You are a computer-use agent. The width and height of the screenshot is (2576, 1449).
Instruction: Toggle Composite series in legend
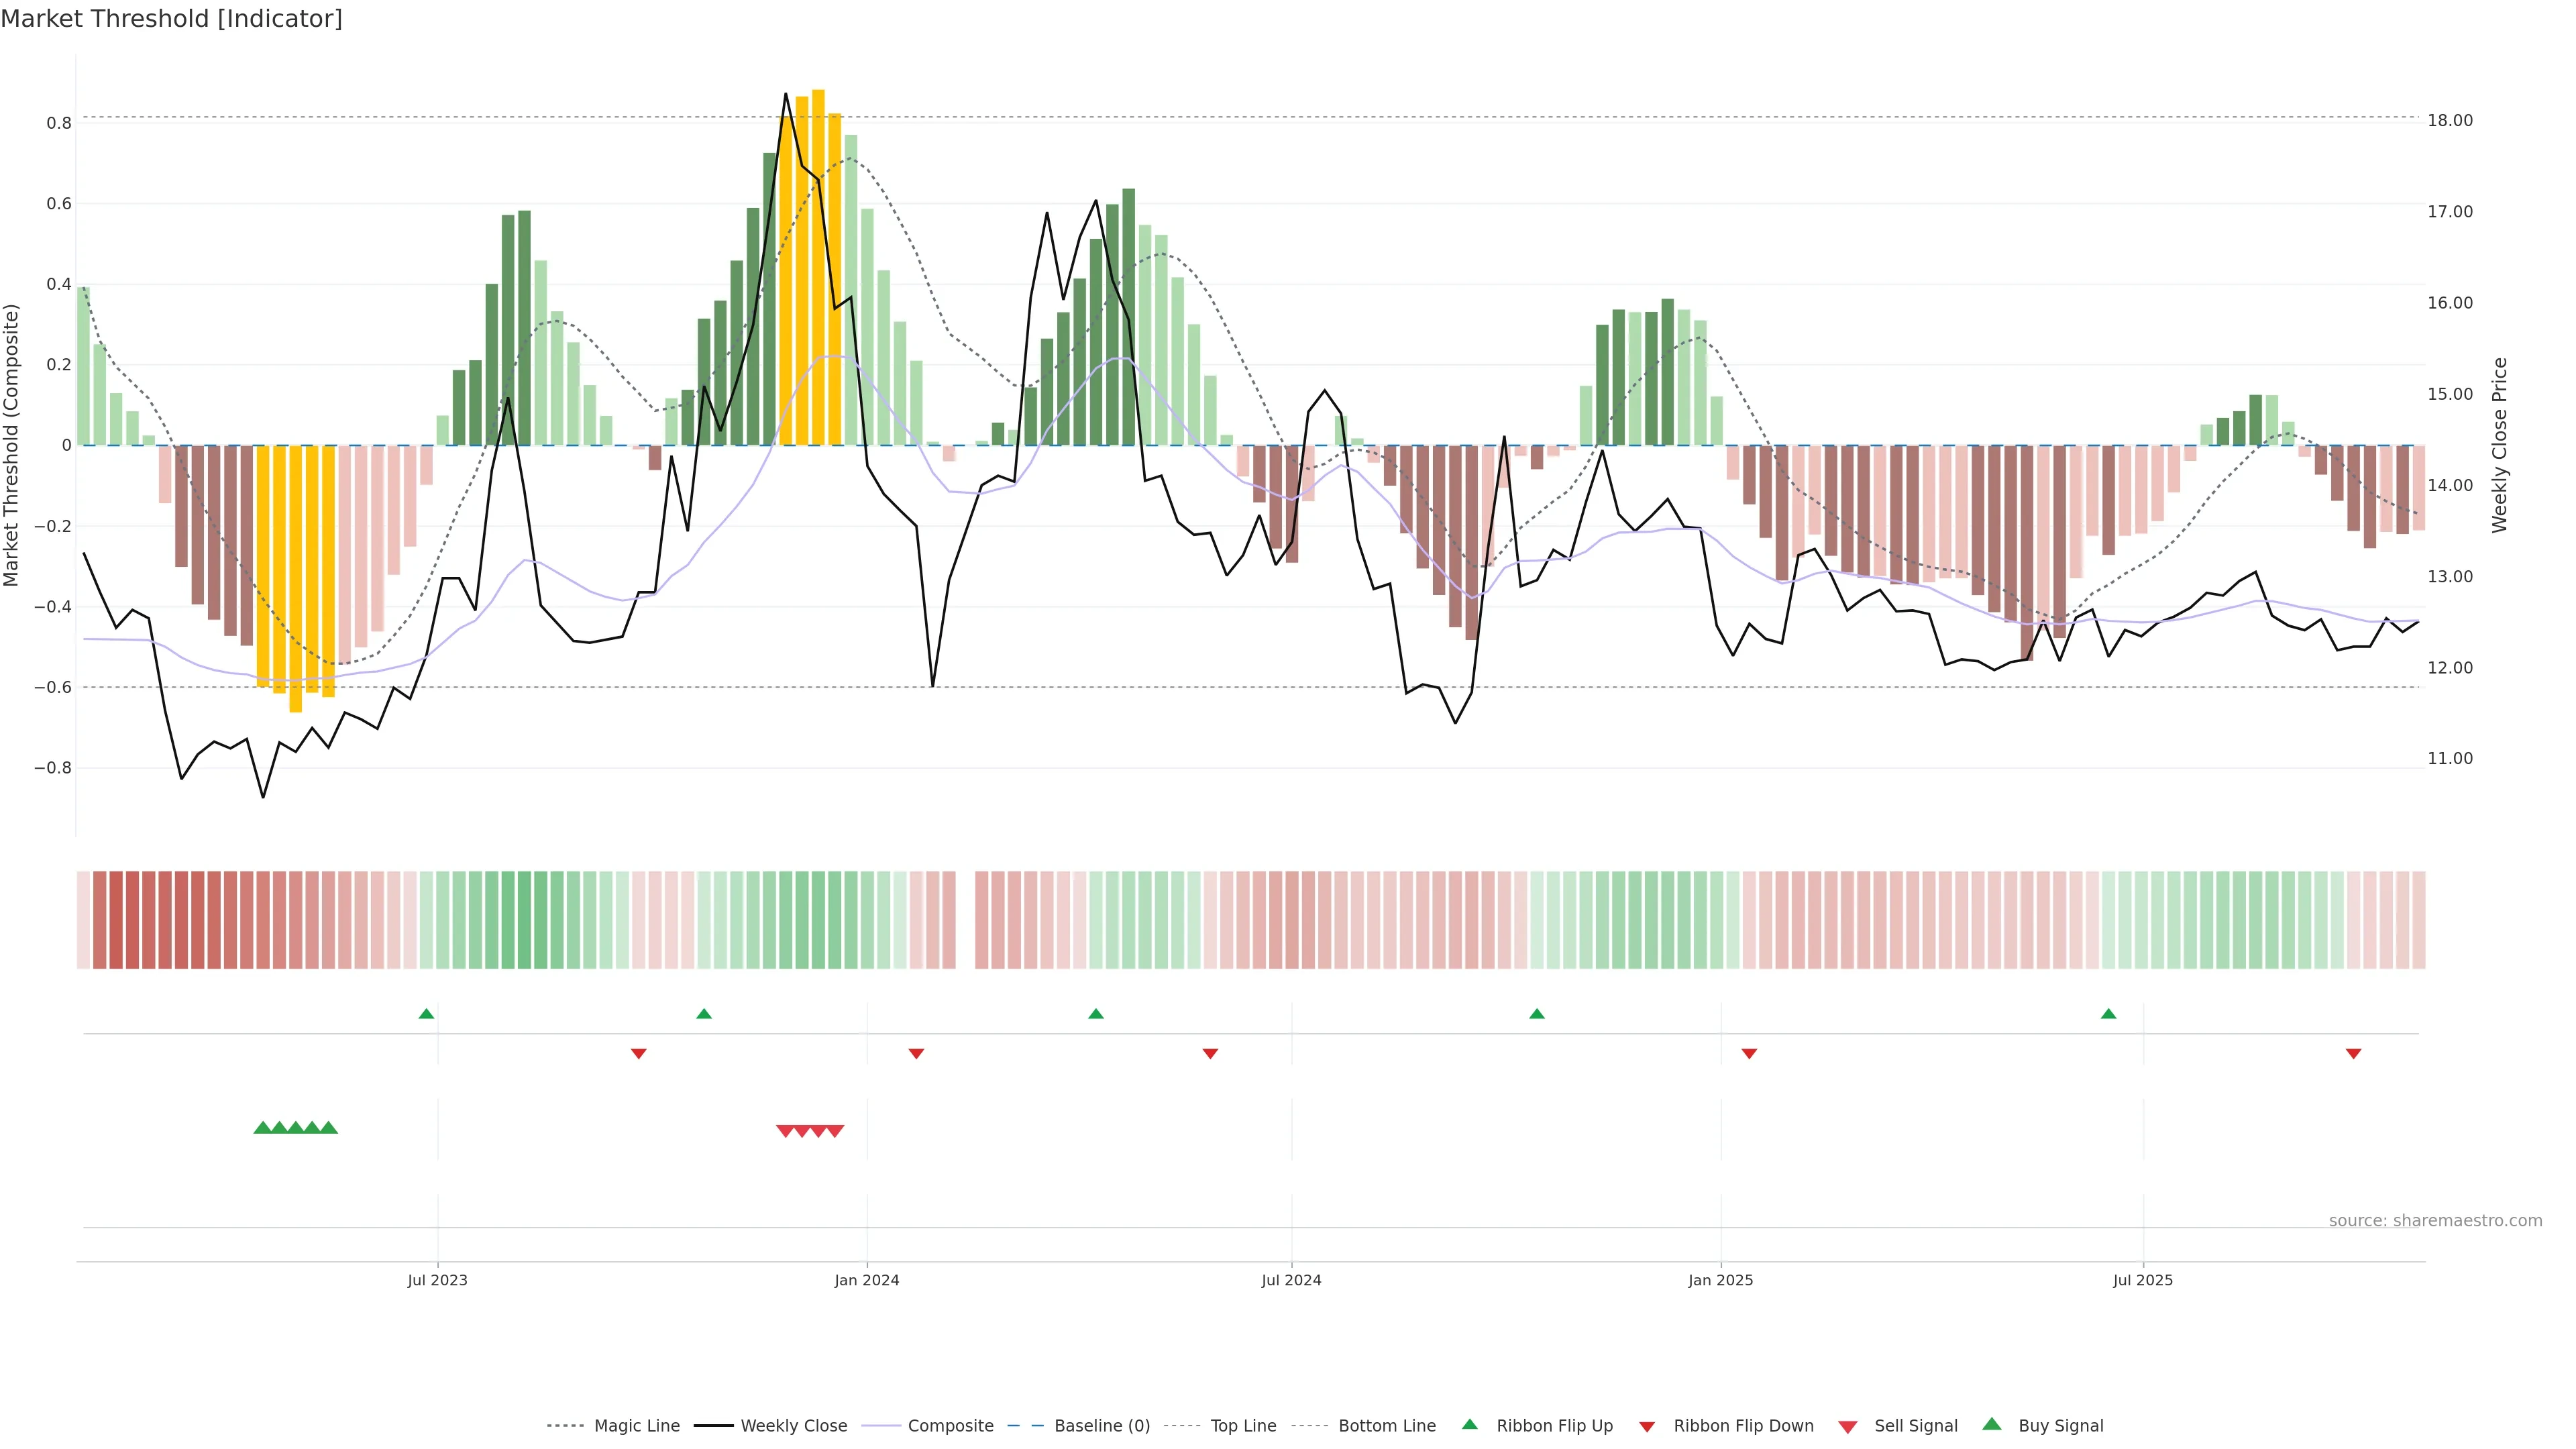pos(950,1426)
